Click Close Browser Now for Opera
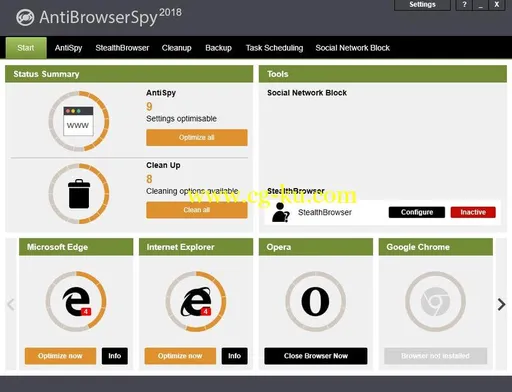Image resolution: width=512 pixels, height=392 pixels. 316,356
